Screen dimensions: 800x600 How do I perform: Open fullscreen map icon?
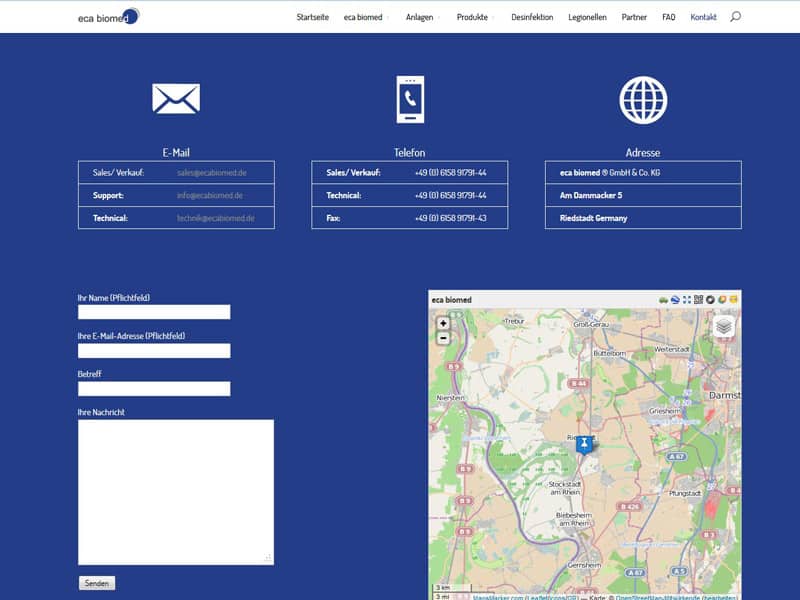click(687, 300)
